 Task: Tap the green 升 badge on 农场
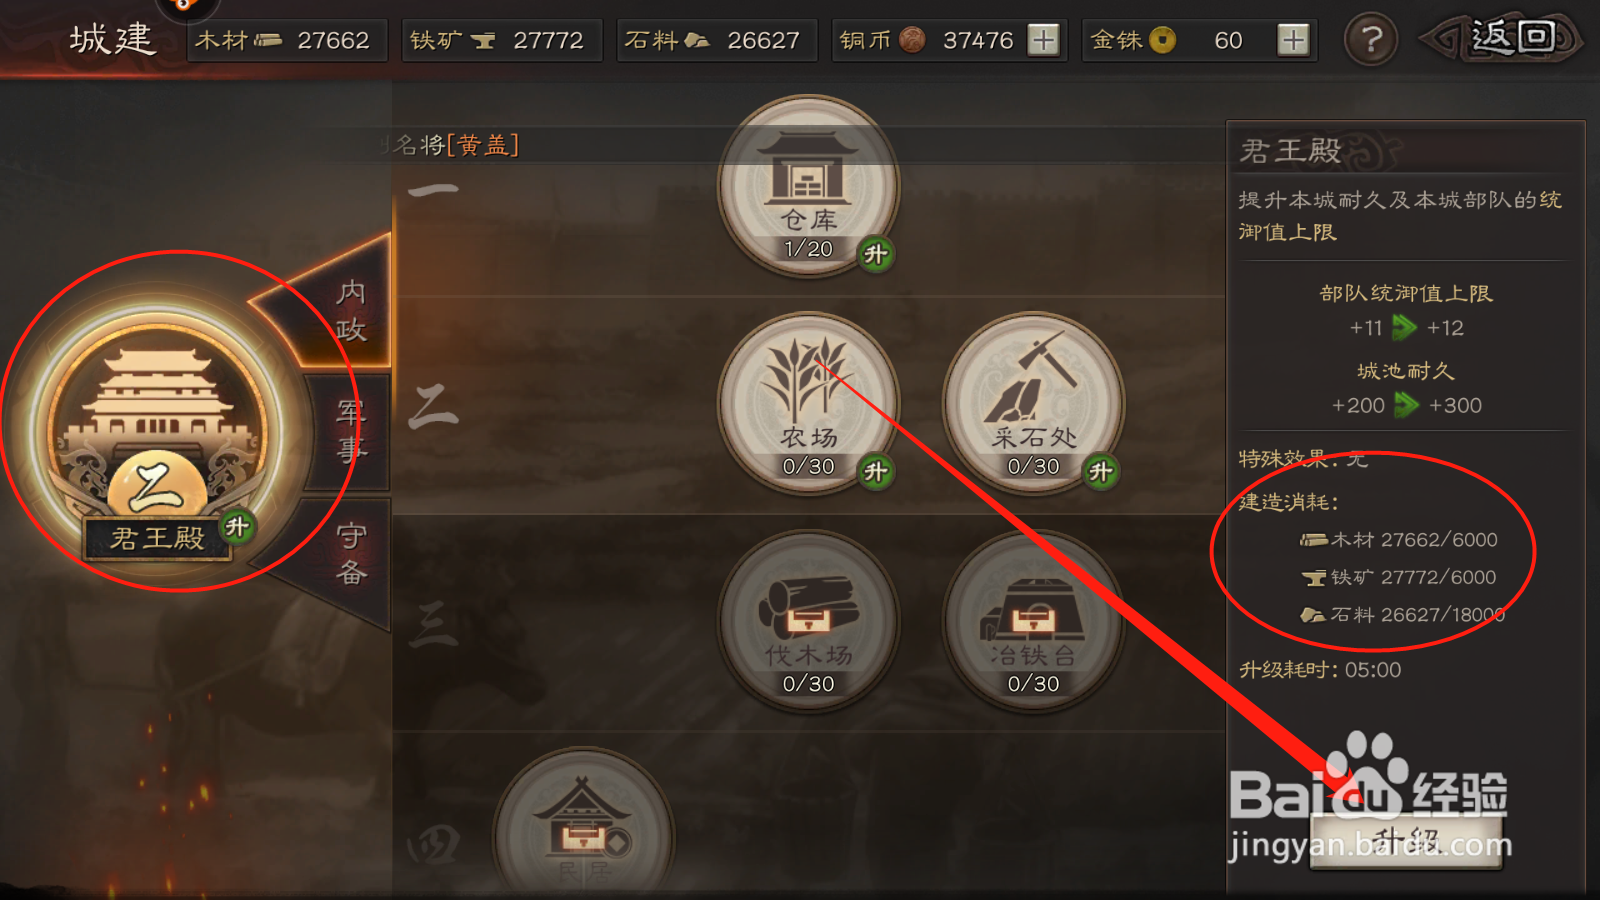[x=876, y=472]
